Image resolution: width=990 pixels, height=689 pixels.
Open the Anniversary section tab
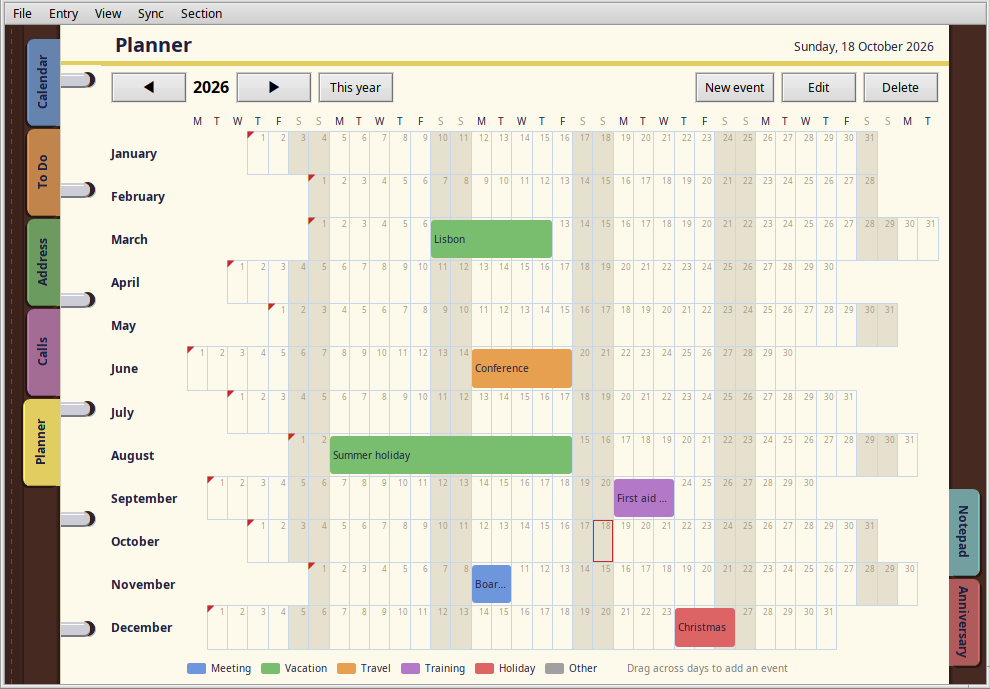(964, 622)
